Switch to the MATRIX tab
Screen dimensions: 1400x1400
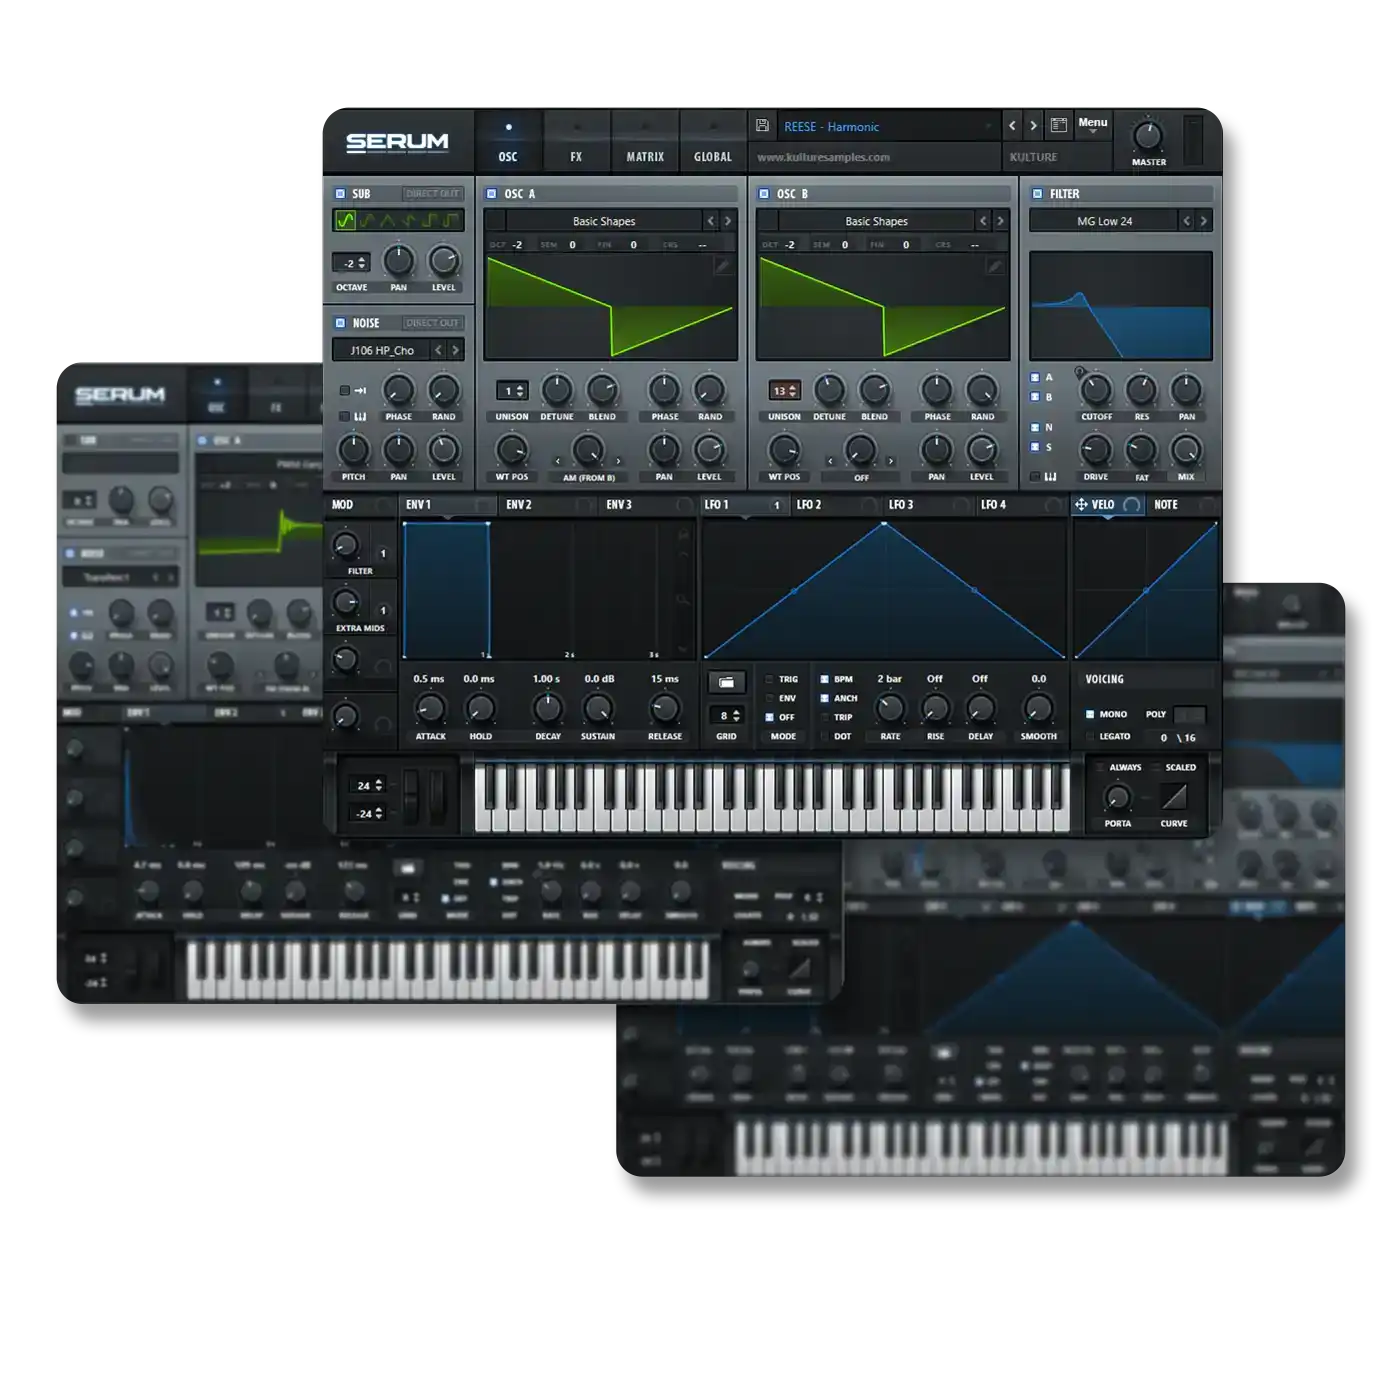pyautogui.click(x=645, y=157)
